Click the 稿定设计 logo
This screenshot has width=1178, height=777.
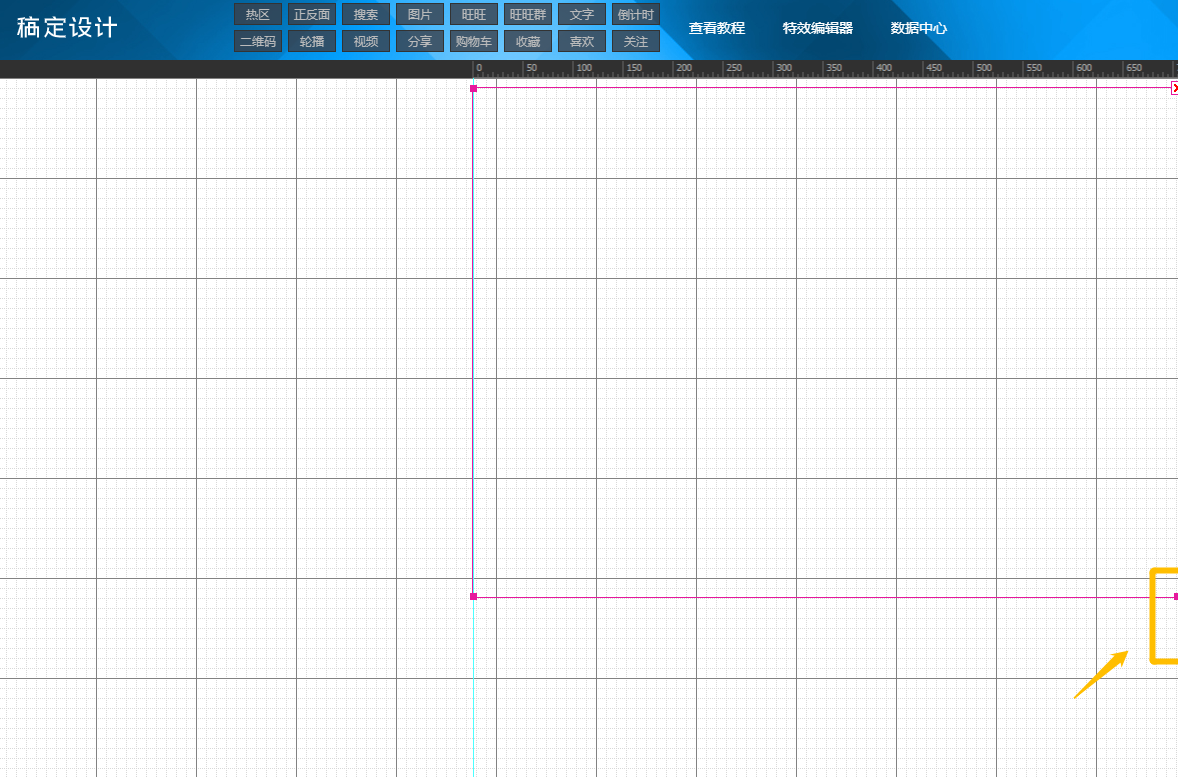click(67, 28)
